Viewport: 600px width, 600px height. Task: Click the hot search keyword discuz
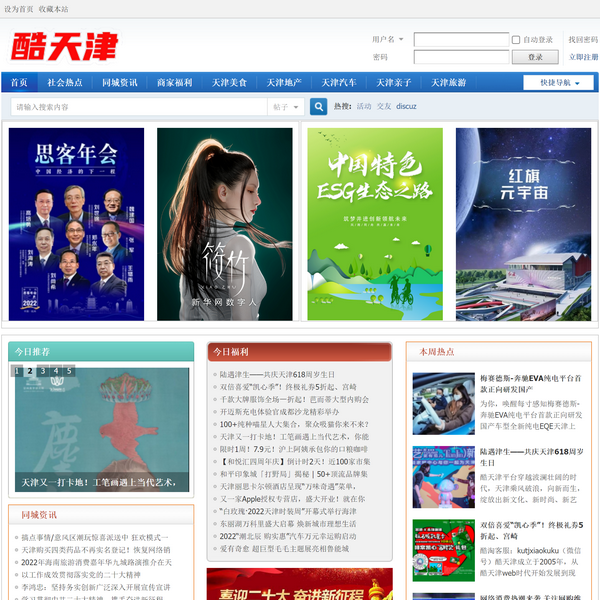[x=406, y=106]
